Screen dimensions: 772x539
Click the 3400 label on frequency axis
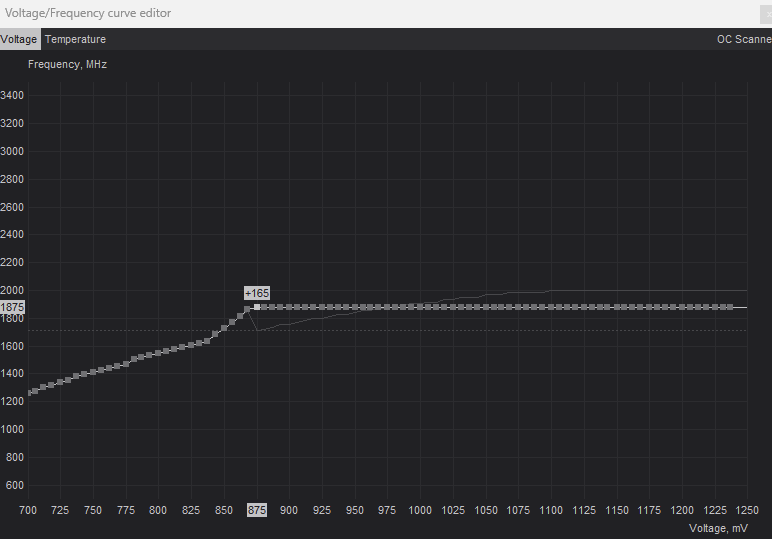point(12,96)
